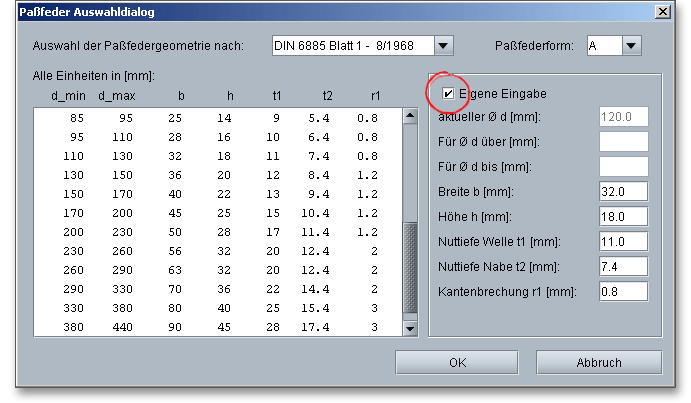Select table row with d_min 110
691x403 pixels.
pyautogui.click(x=220, y=156)
